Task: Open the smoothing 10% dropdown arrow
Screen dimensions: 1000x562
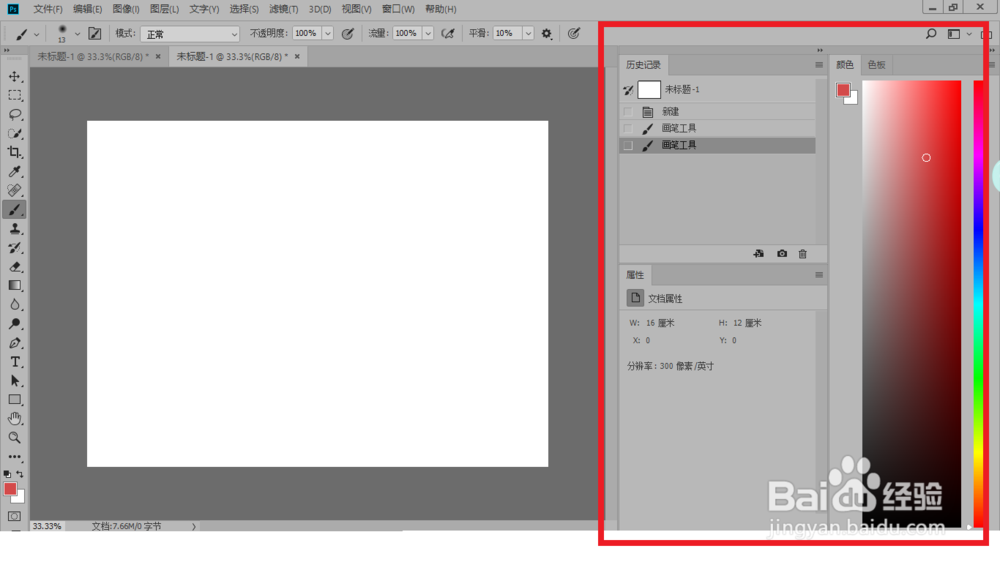Action: (x=528, y=34)
